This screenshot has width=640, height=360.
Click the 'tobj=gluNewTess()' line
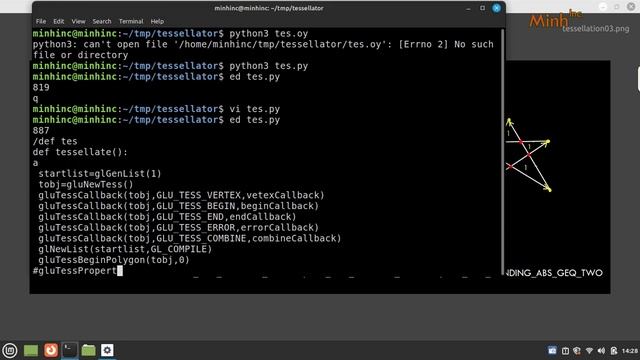tap(86, 184)
